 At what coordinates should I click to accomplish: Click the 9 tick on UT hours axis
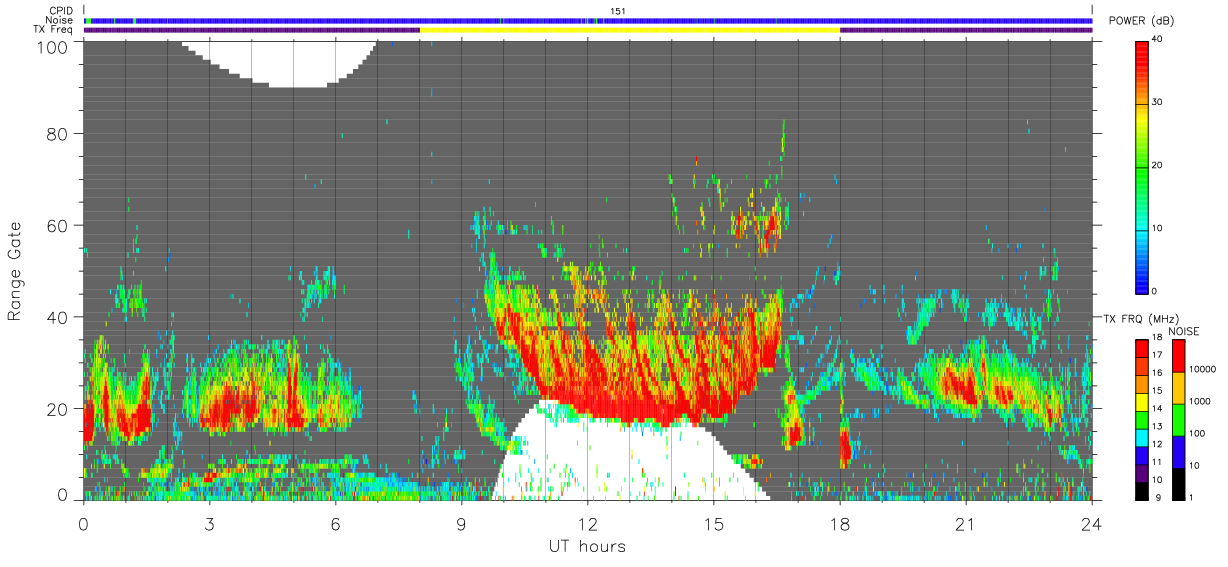coord(462,524)
